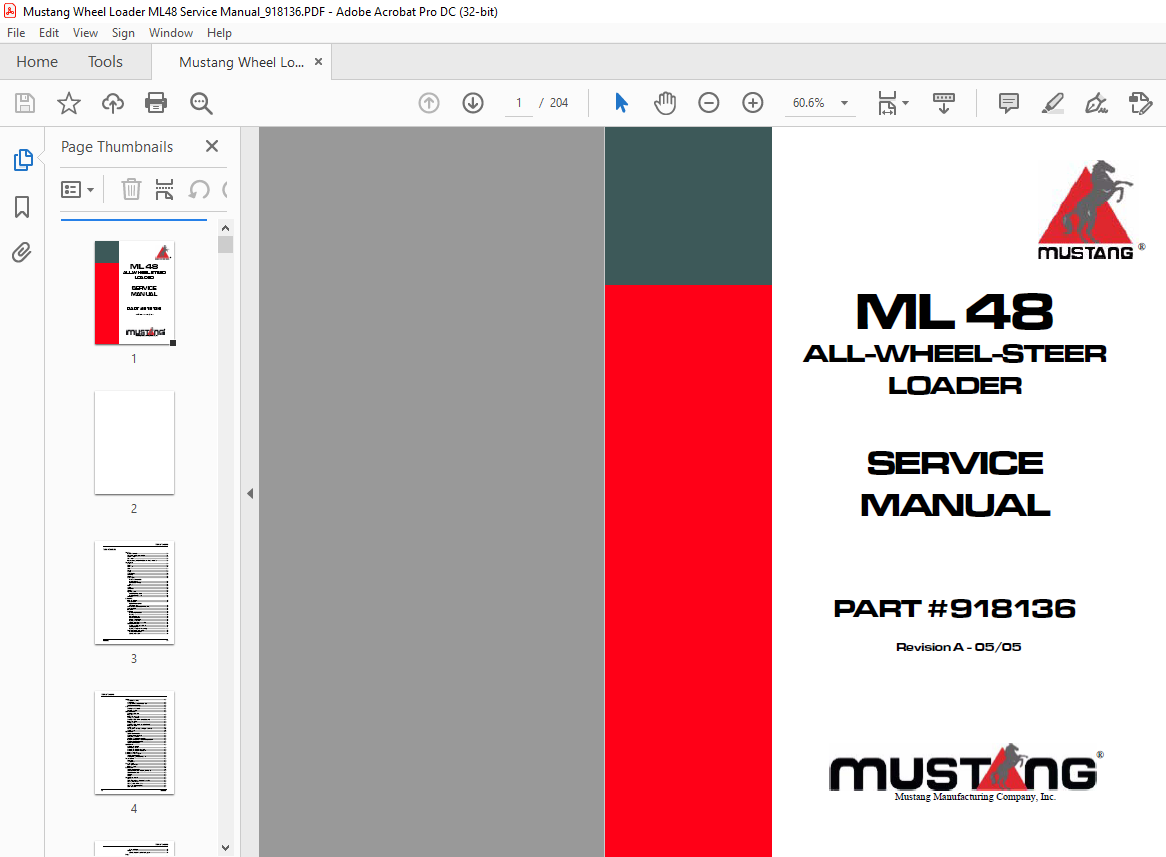Go to next page arrow

click(473, 103)
